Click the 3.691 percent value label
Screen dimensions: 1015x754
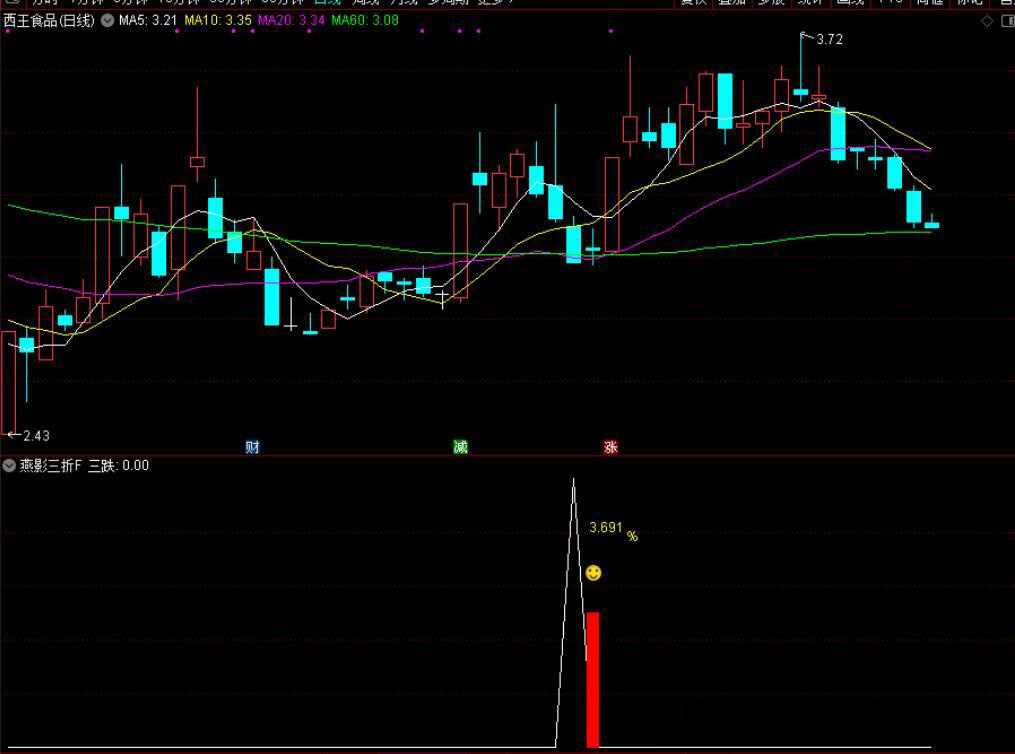[606, 527]
